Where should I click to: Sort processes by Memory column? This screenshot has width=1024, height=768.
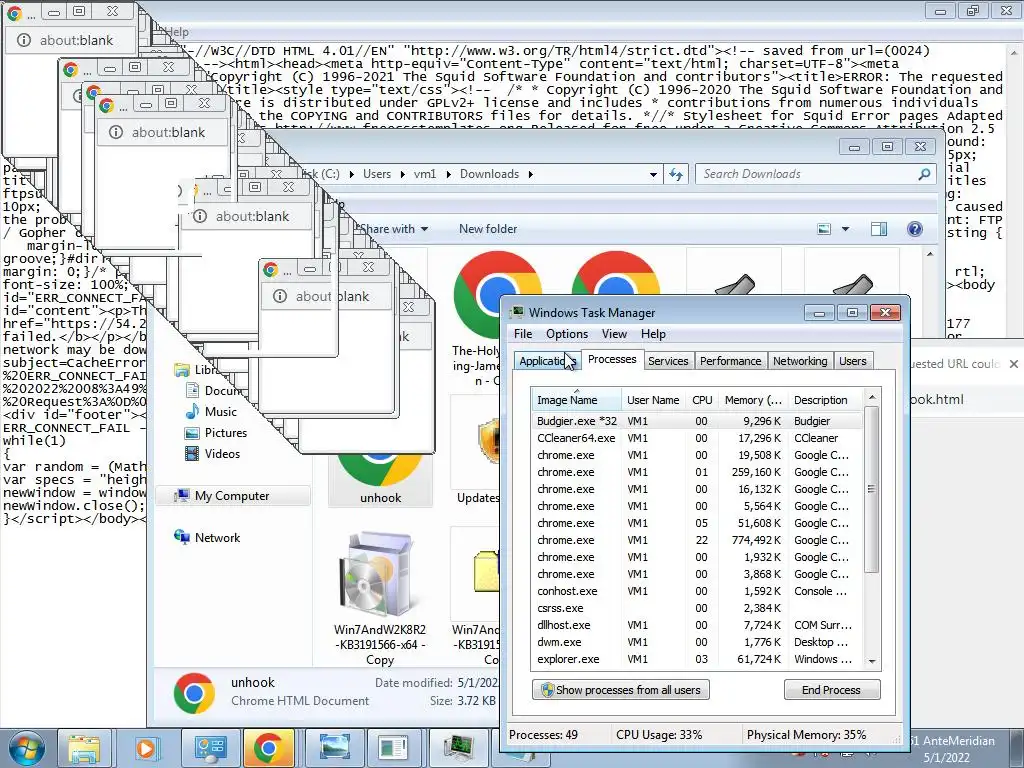(753, 400)
